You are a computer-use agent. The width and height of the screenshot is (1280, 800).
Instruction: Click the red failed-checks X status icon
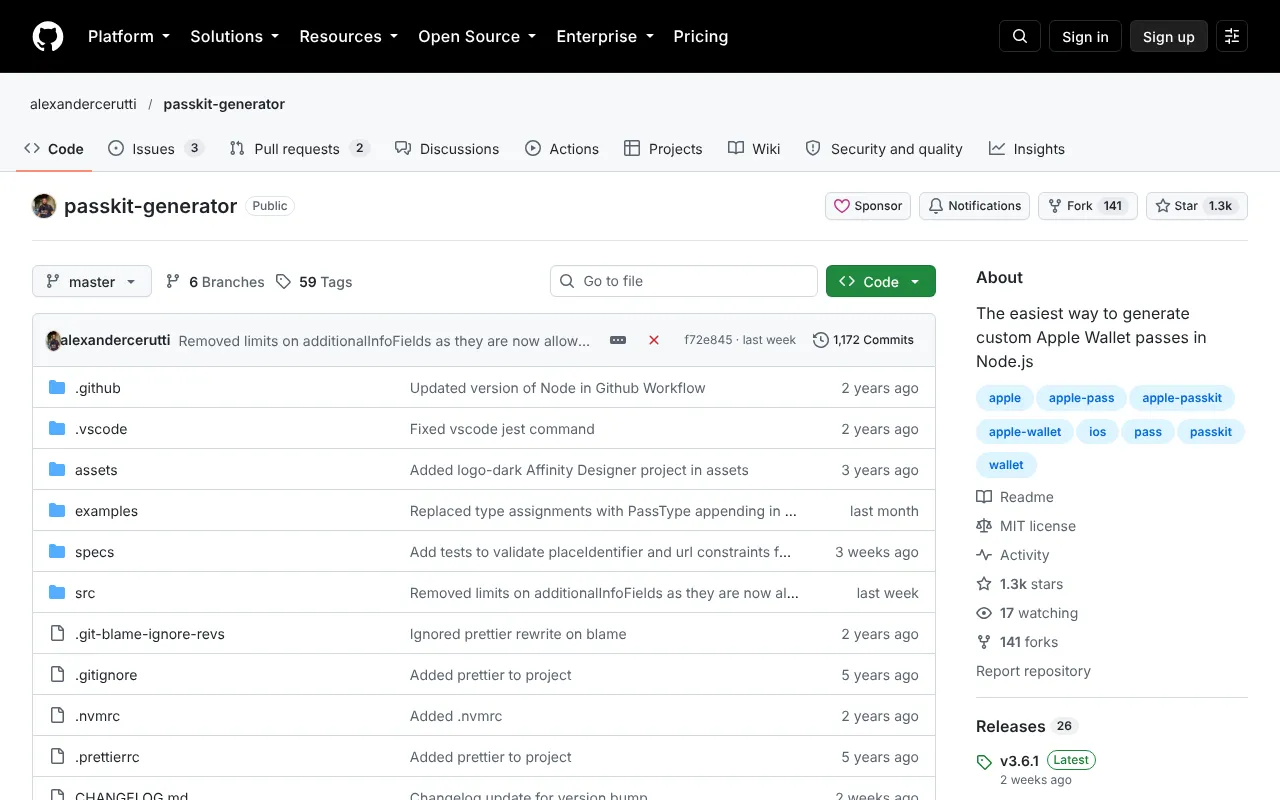(654, 340)
